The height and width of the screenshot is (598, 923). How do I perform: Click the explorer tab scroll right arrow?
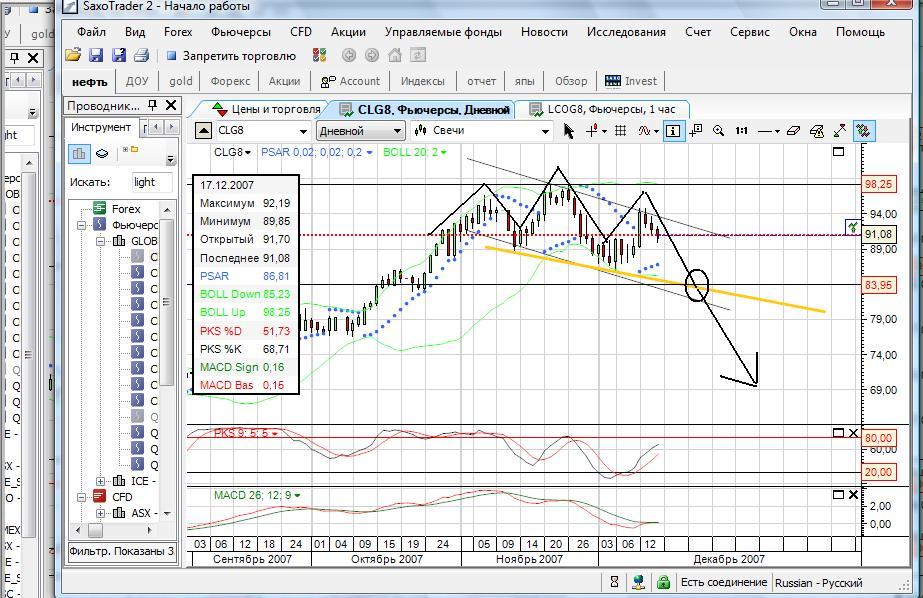[x=171, y=127]
